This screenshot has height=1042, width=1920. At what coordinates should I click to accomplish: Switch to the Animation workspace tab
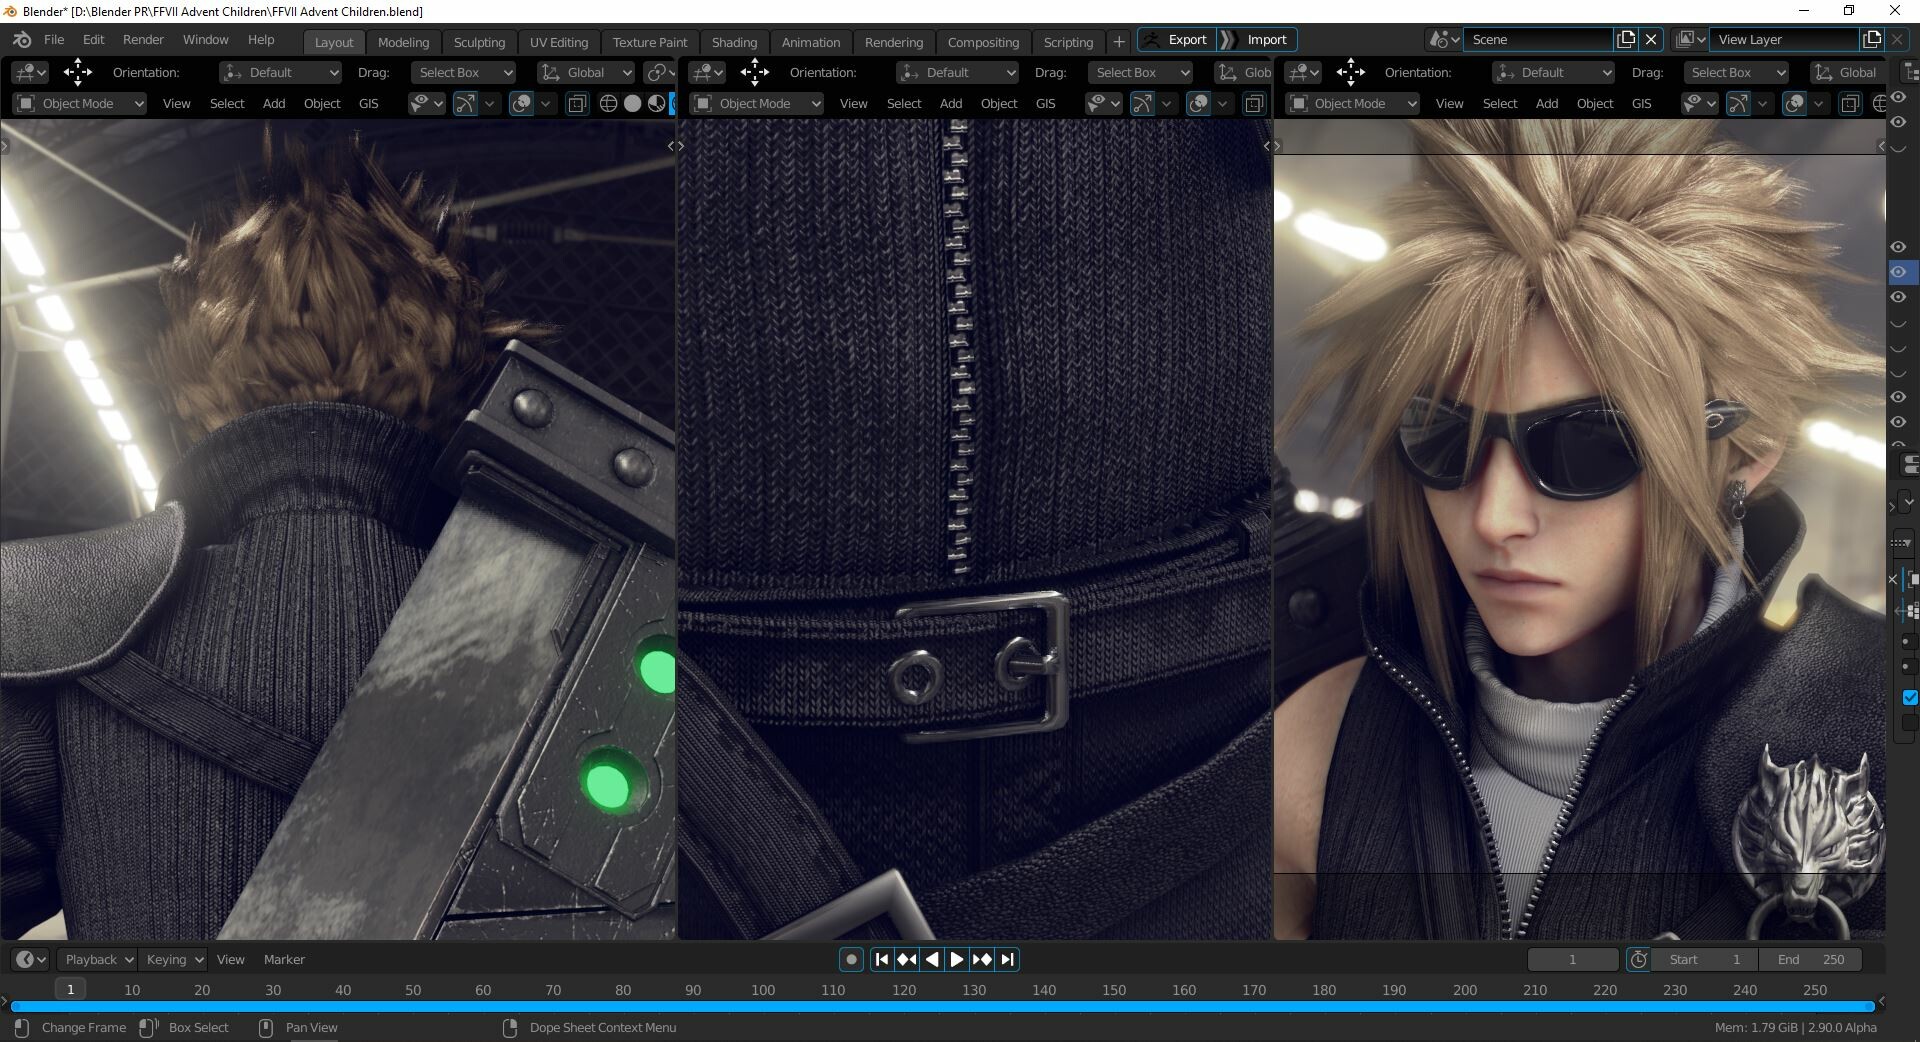811,42
